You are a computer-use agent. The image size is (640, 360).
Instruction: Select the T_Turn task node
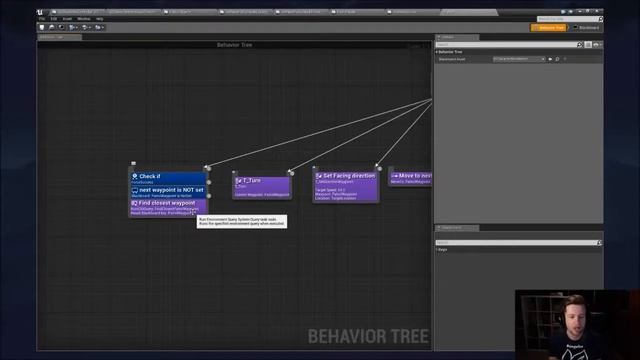point(262,187)
